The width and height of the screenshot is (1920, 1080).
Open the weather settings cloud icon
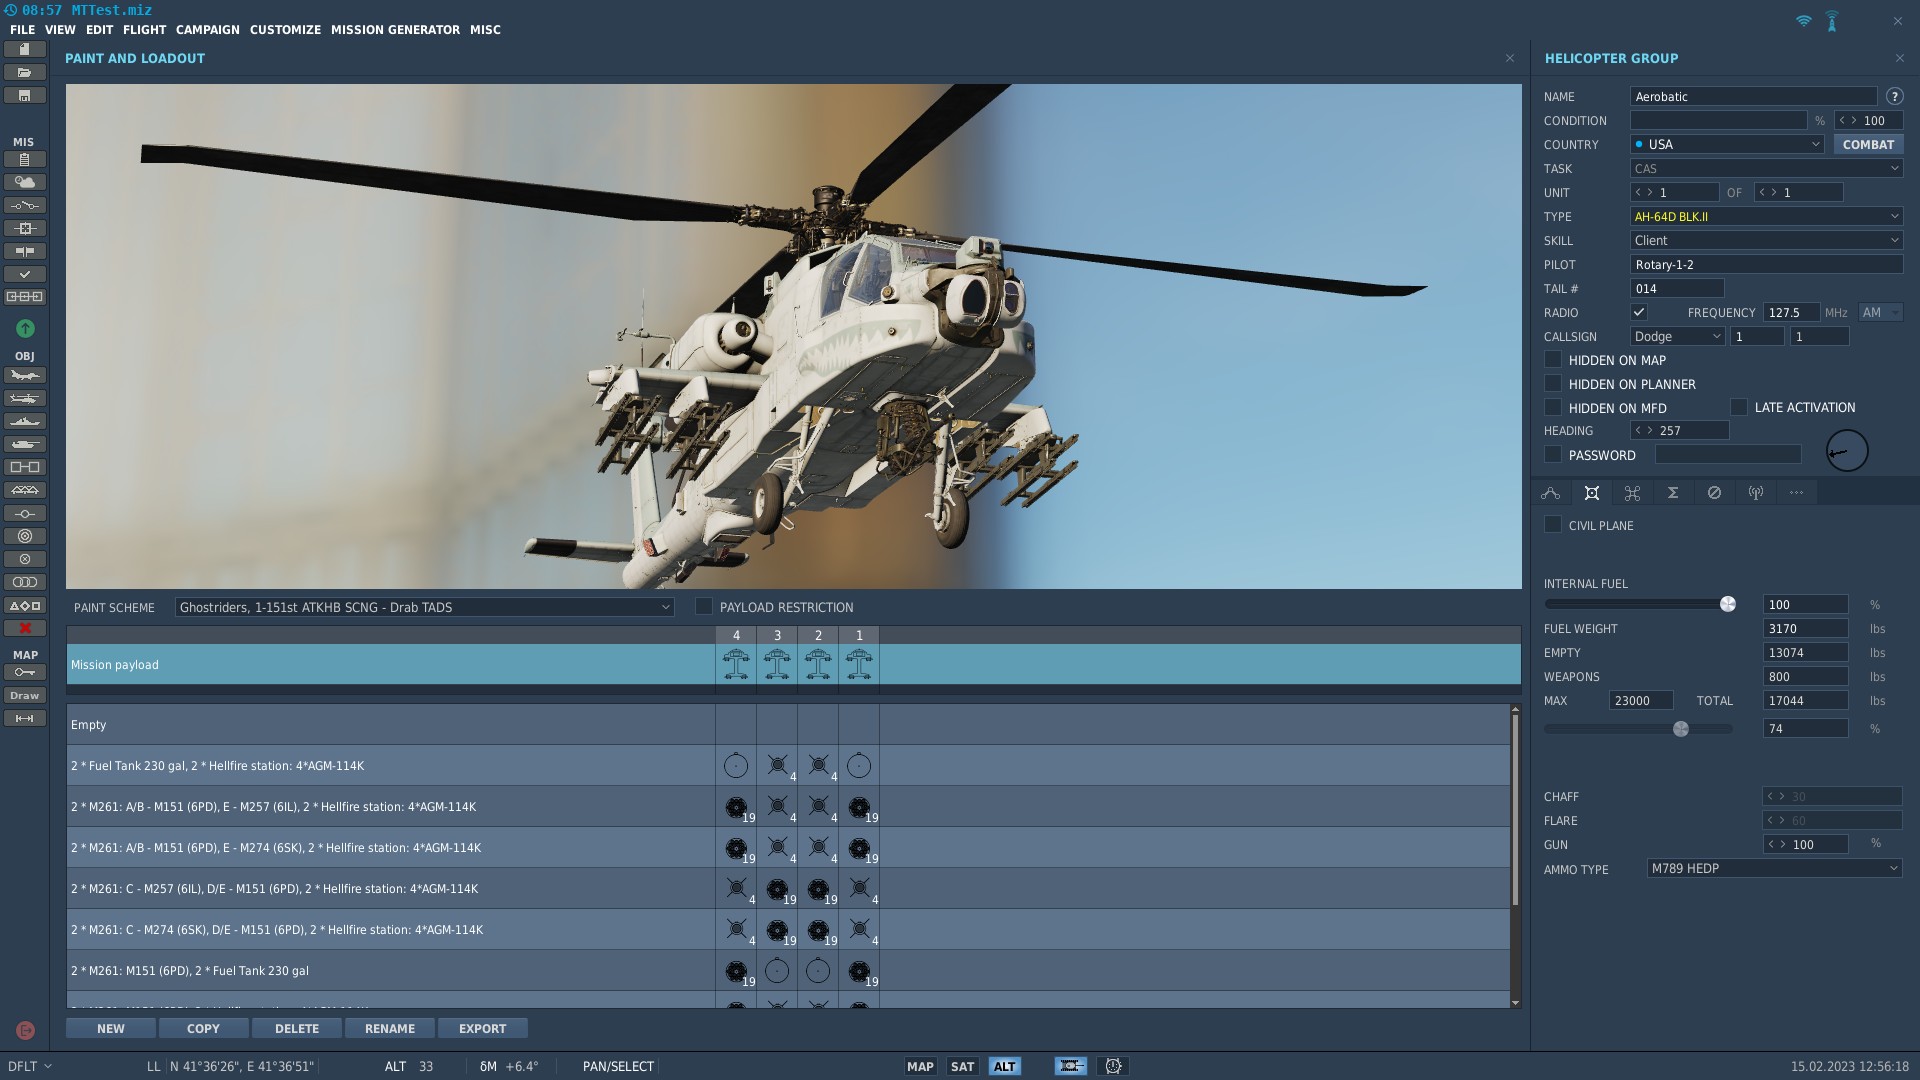(25, 182)
